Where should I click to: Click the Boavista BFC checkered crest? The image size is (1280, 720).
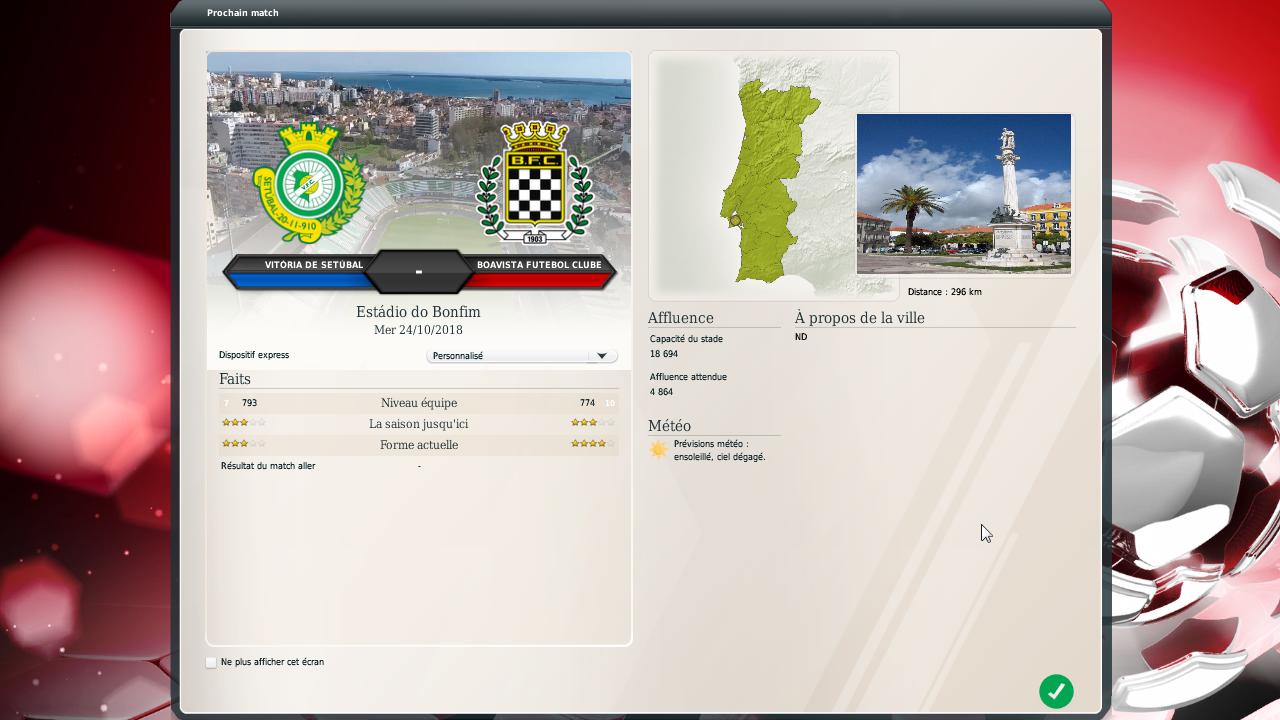click(535, 182)
